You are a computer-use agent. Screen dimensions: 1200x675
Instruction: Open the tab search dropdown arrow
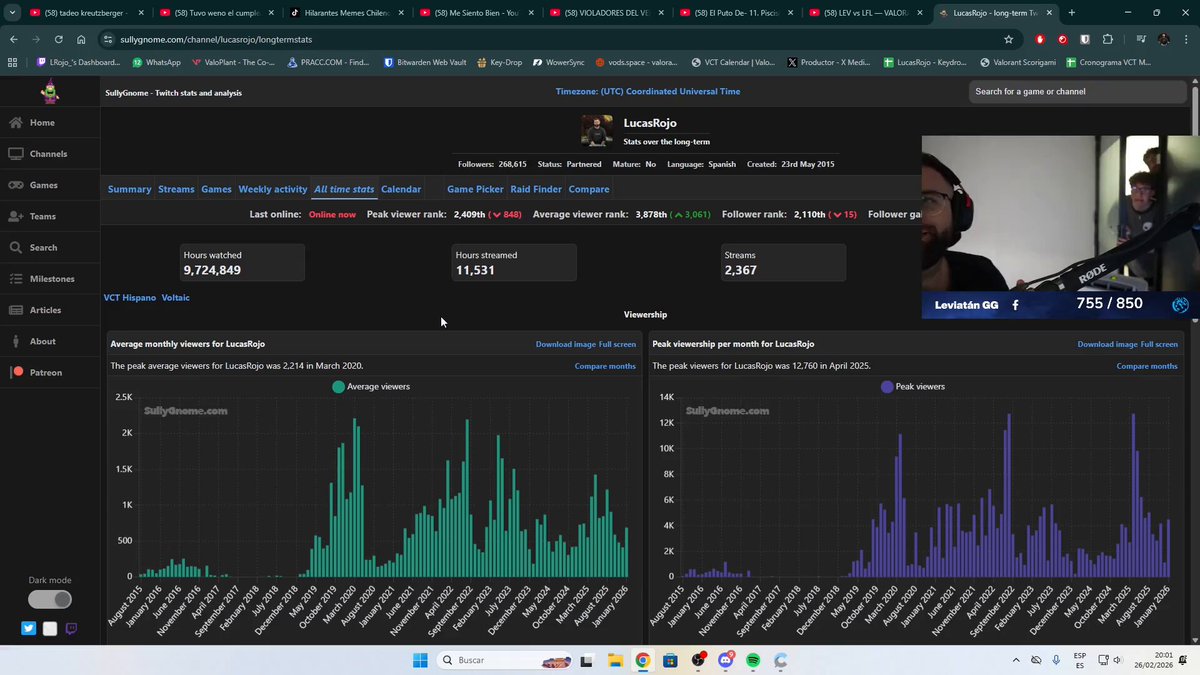(12, 13)
